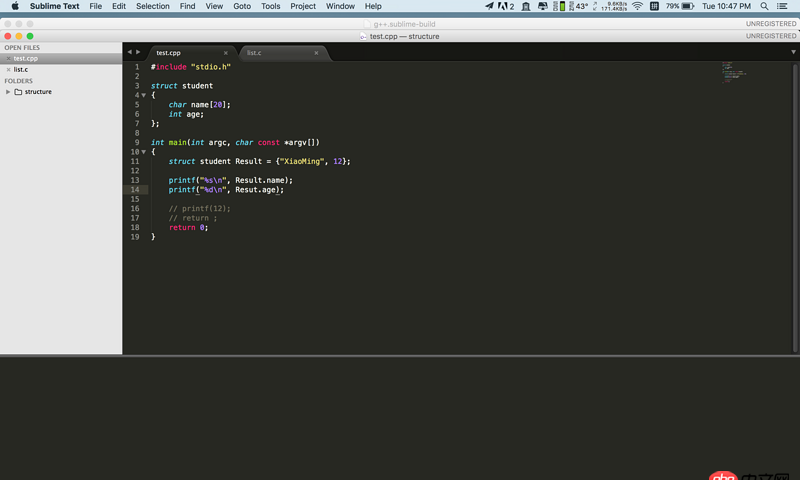The height and width of the screenshot is (480, 800).
Task: Click the keyboard input source menu icon
Action: coord(654,6)
